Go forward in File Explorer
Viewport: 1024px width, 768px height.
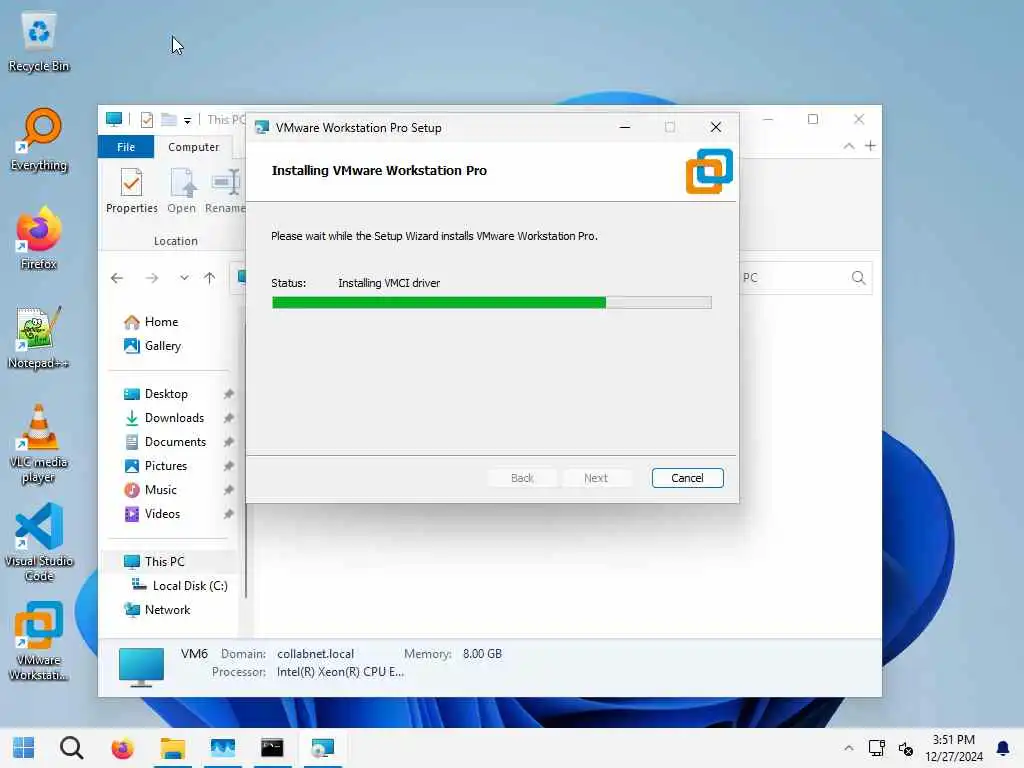152,278
